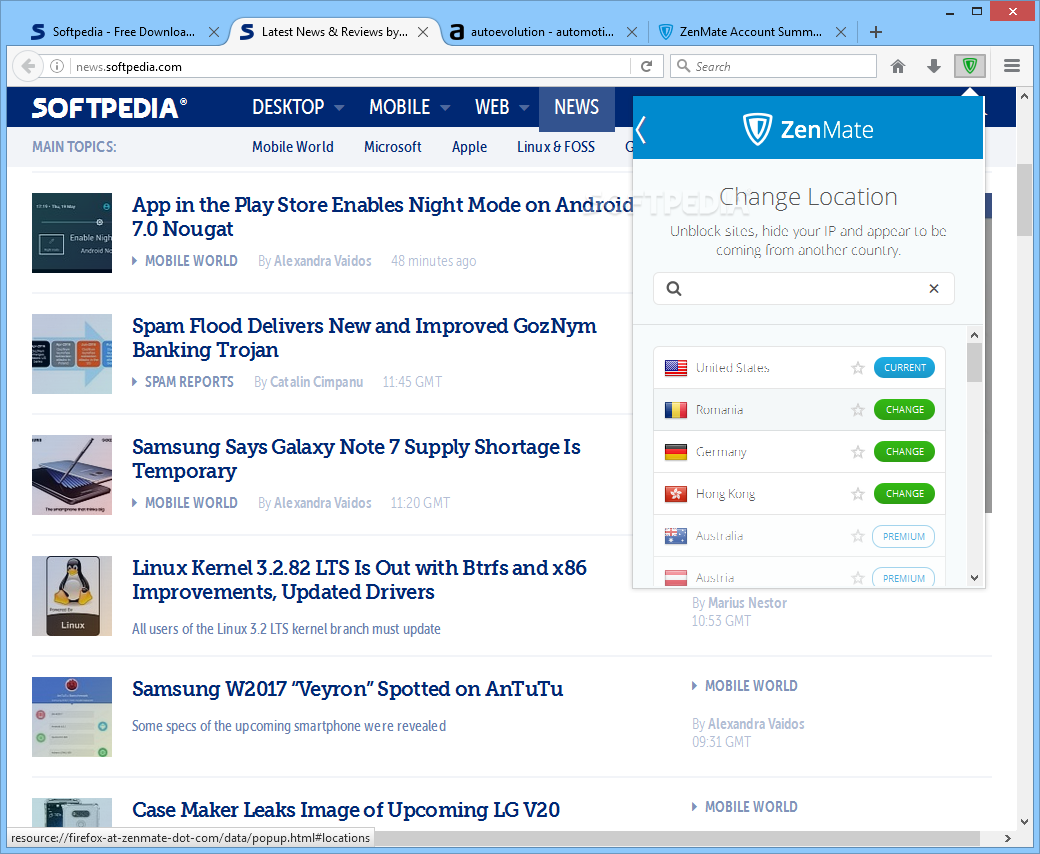Go to the Firefox home page icon

898,66
